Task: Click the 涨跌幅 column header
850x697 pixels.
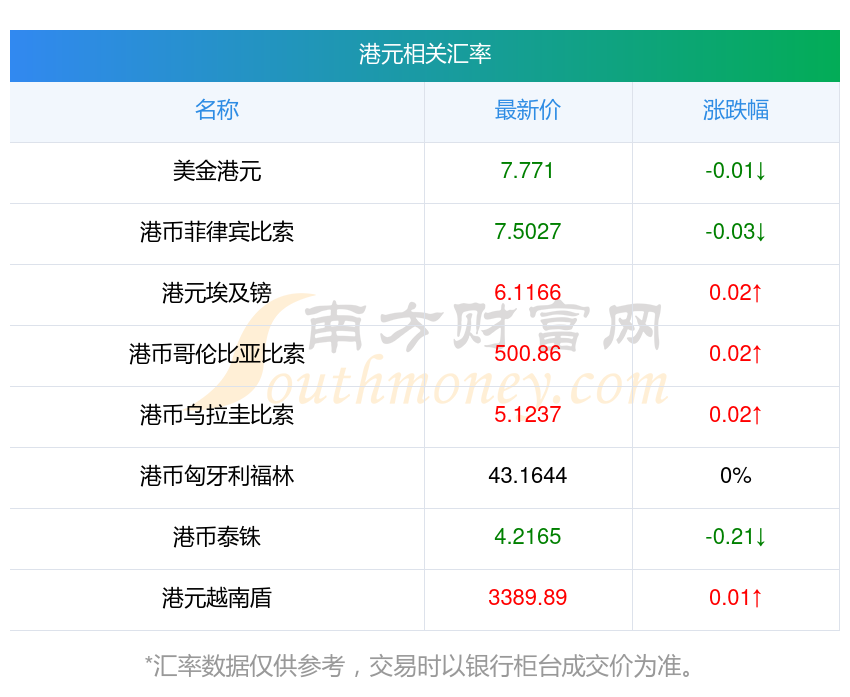Action: (736, 110)
